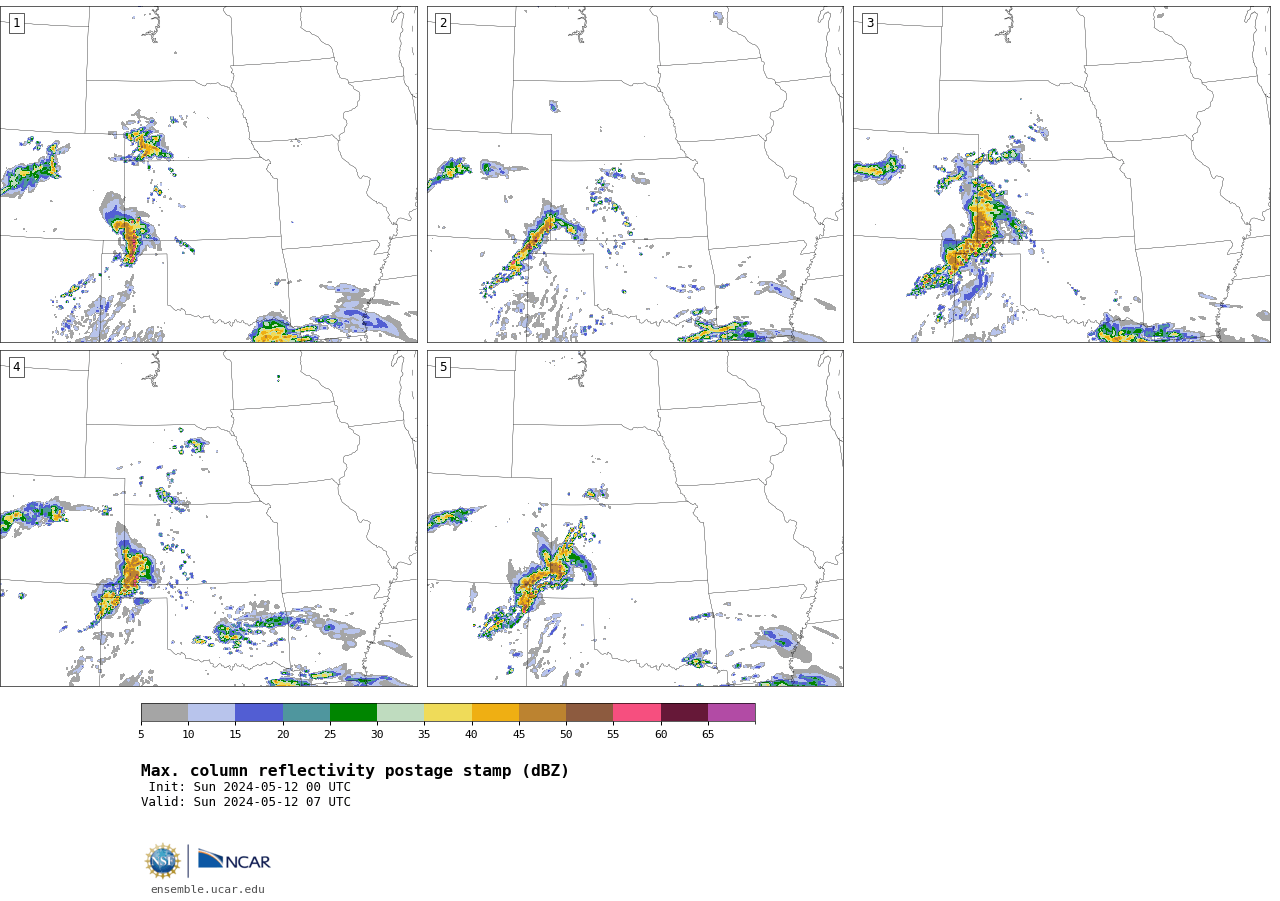Click colorbar tick label 15
This screenshot has height=901, width=1280.
tap(235, 735)
